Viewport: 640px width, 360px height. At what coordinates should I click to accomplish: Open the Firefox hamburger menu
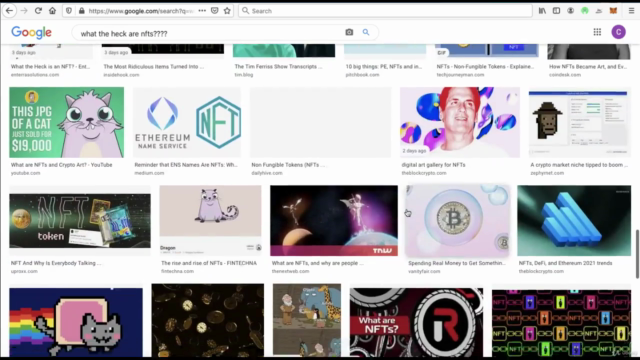[x=631, y=11]
